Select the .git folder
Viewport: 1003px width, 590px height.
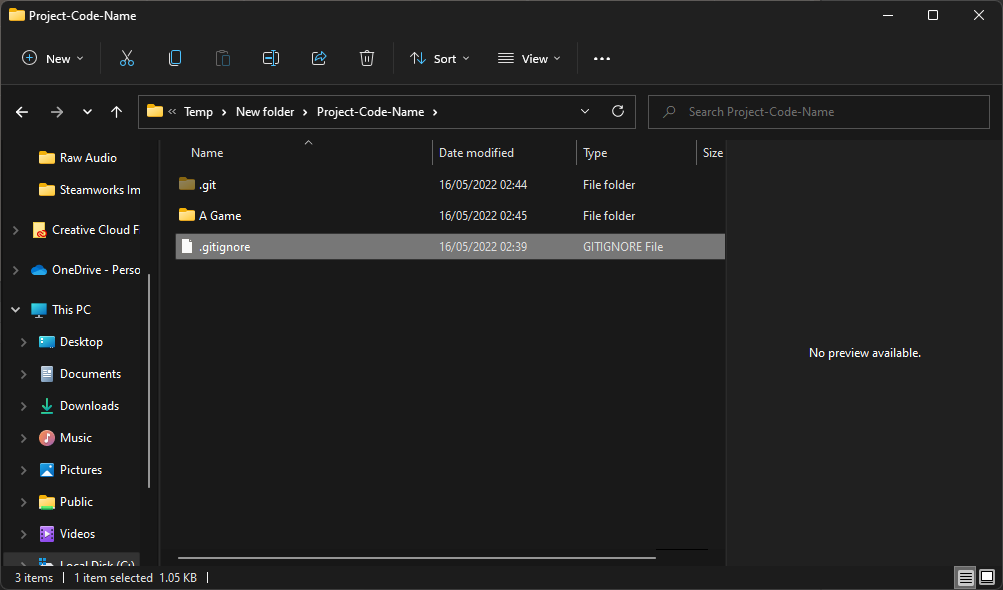450,184
